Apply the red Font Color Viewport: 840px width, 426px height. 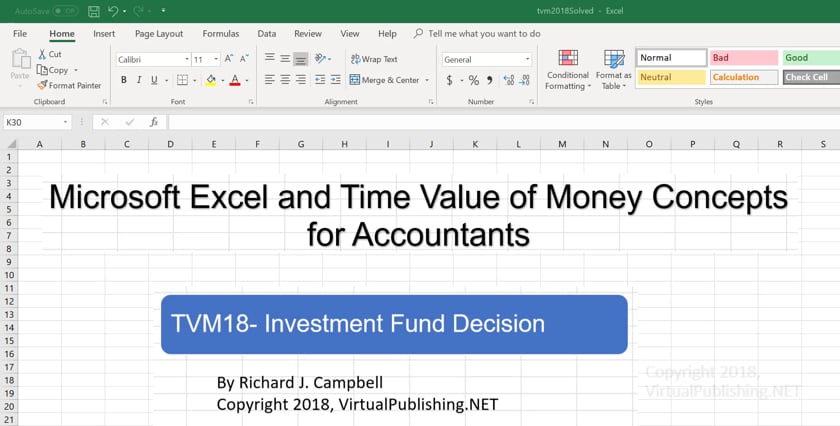[235, 80]
